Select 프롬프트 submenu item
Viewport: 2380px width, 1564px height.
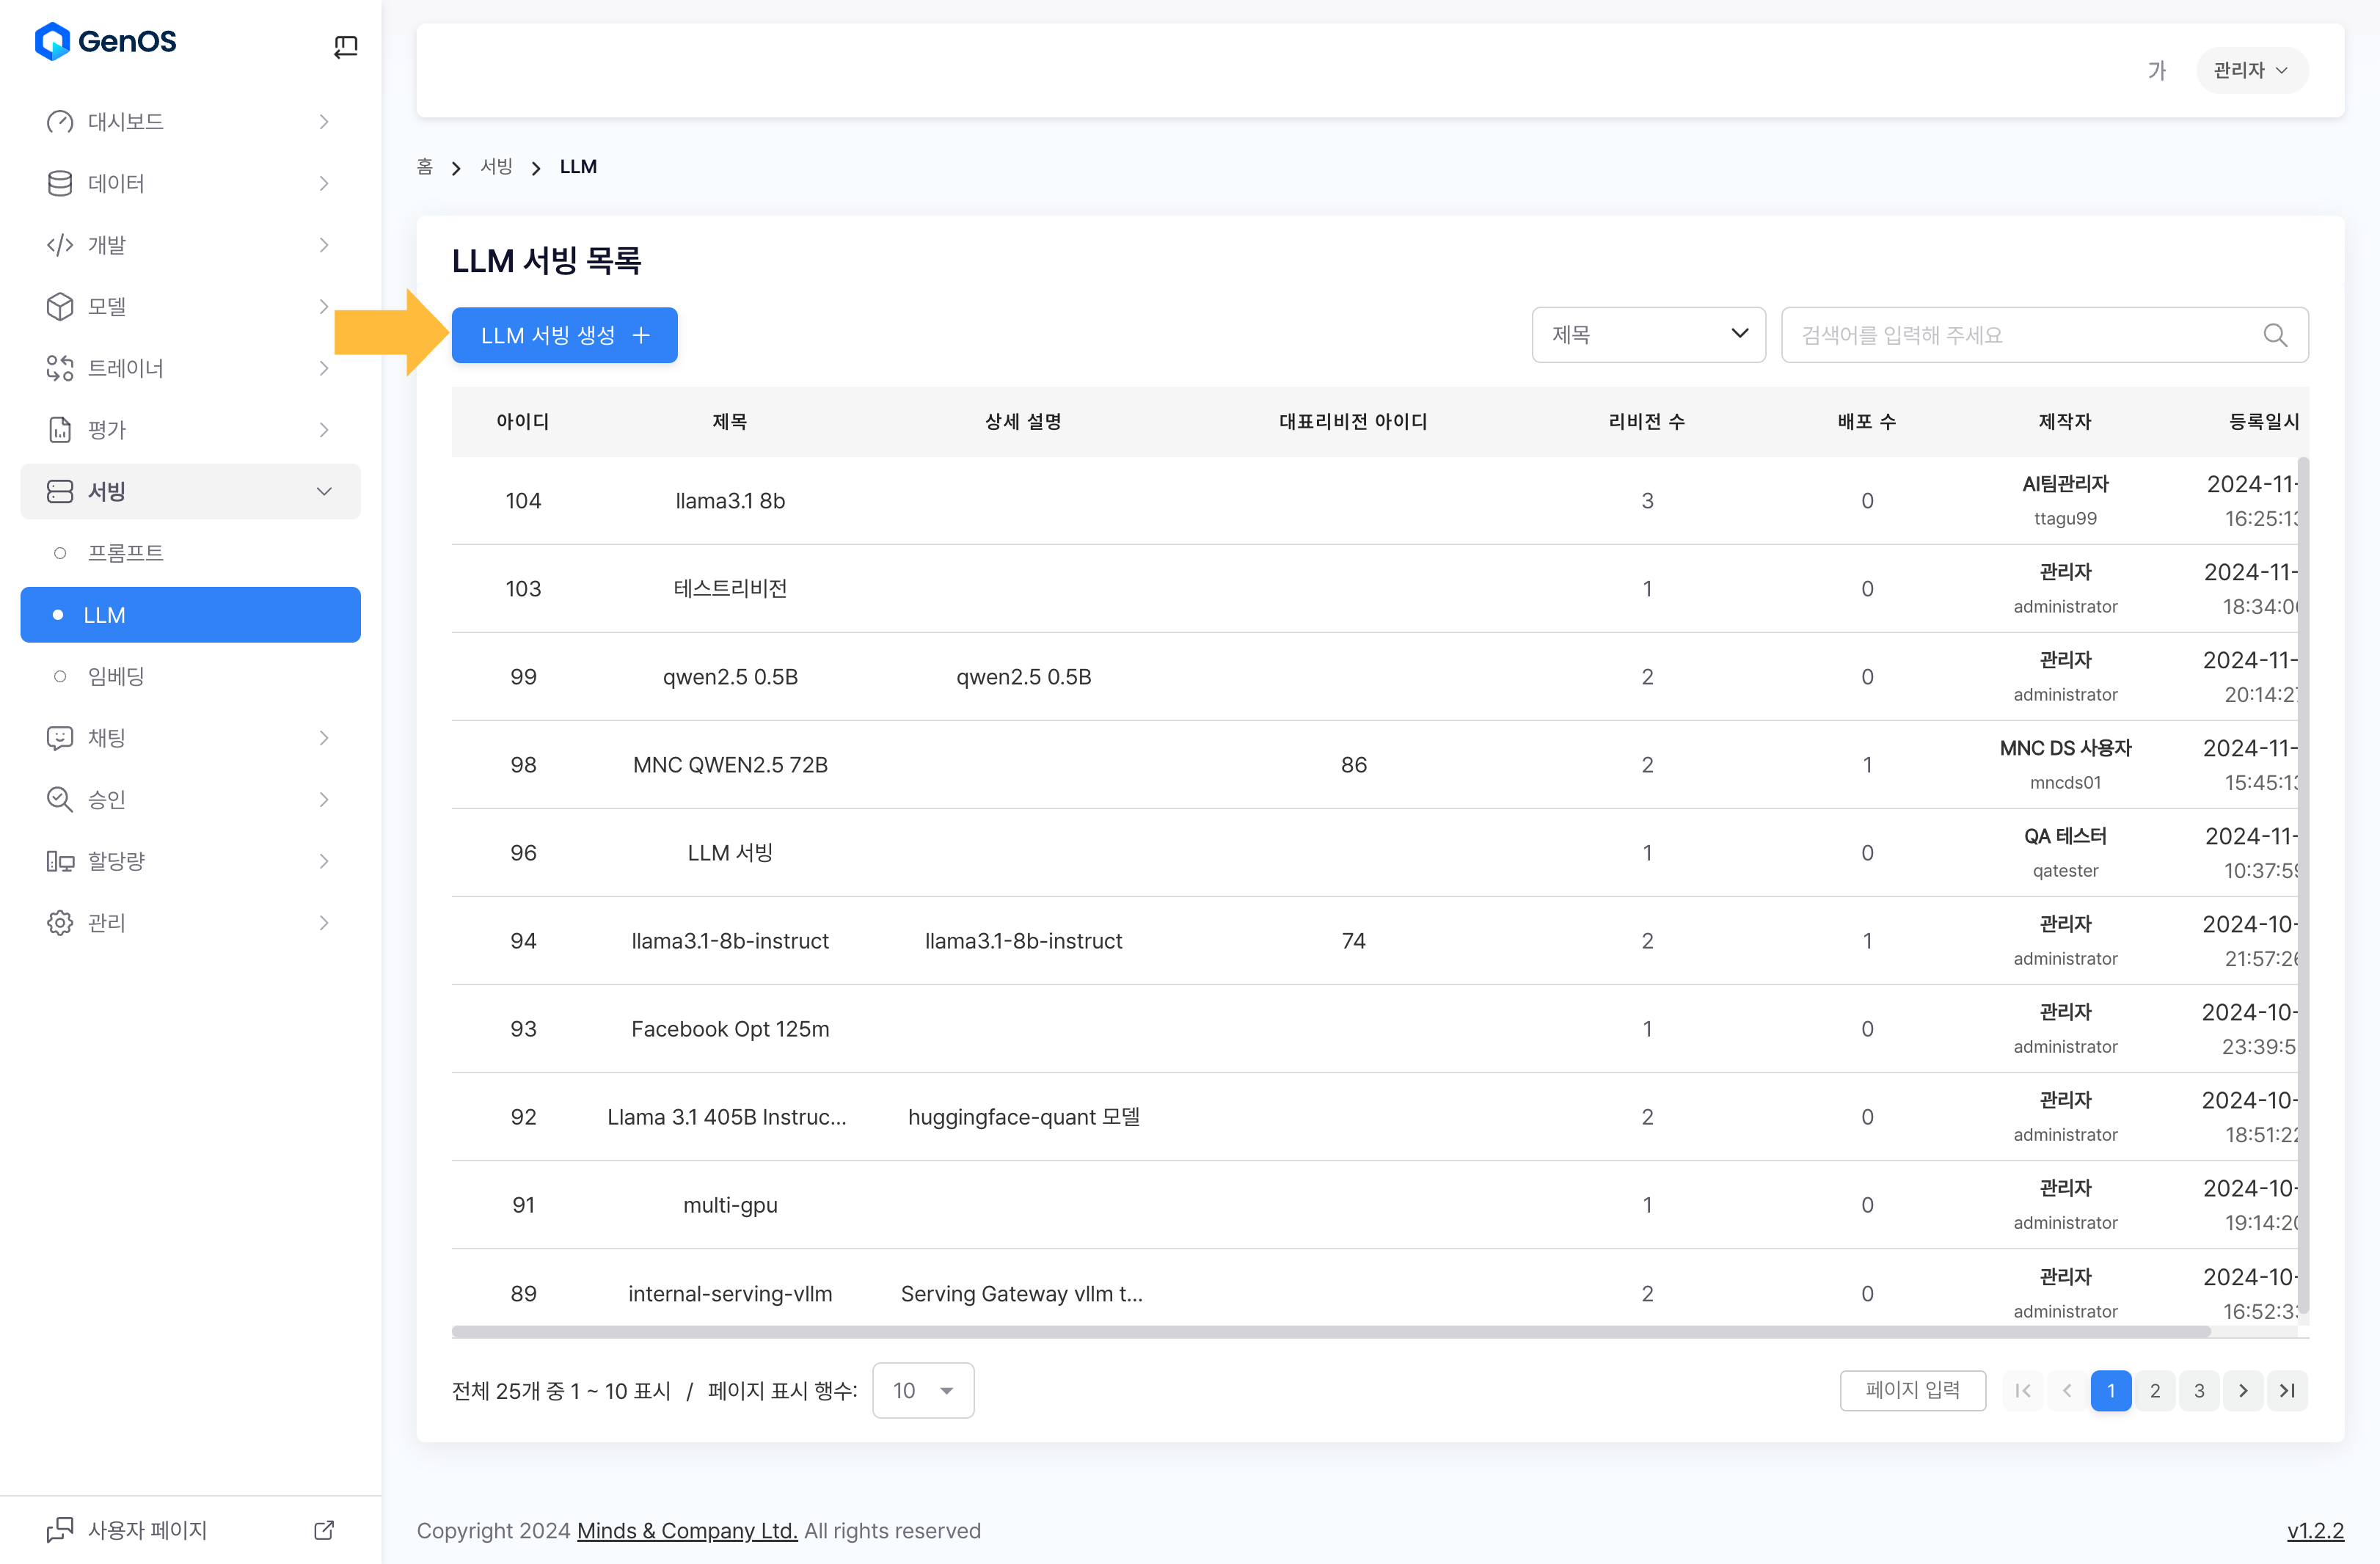click(125, 553)
